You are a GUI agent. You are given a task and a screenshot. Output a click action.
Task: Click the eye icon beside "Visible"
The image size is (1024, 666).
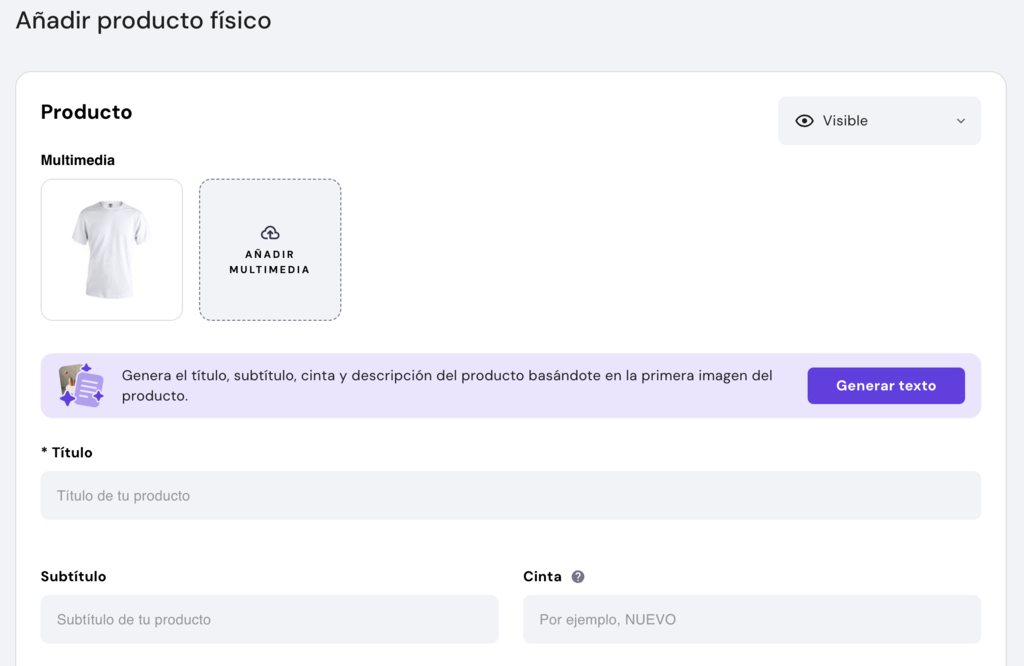click(805, 120)
